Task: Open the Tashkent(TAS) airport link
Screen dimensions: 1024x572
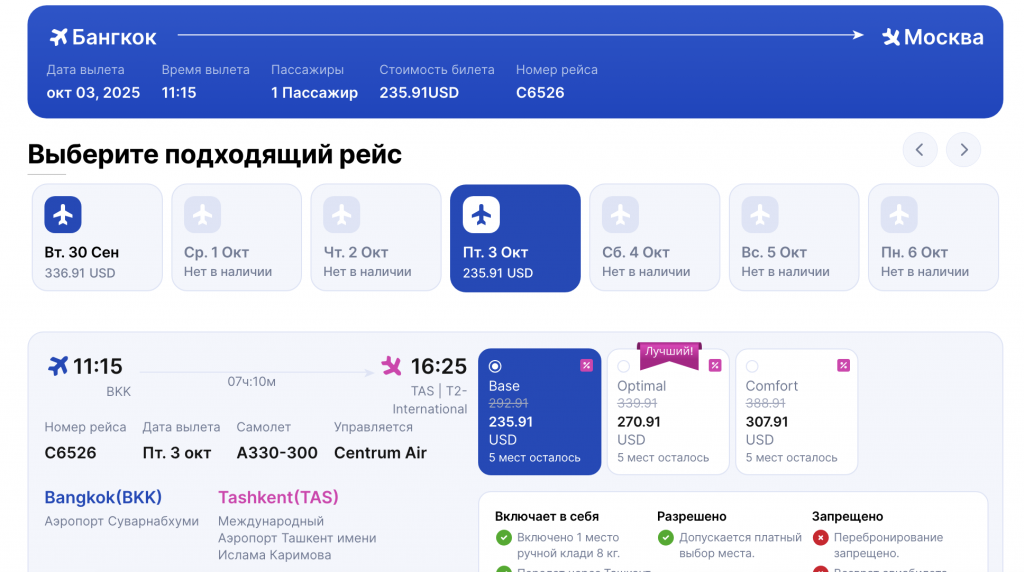Action: (x=278, y=498)
